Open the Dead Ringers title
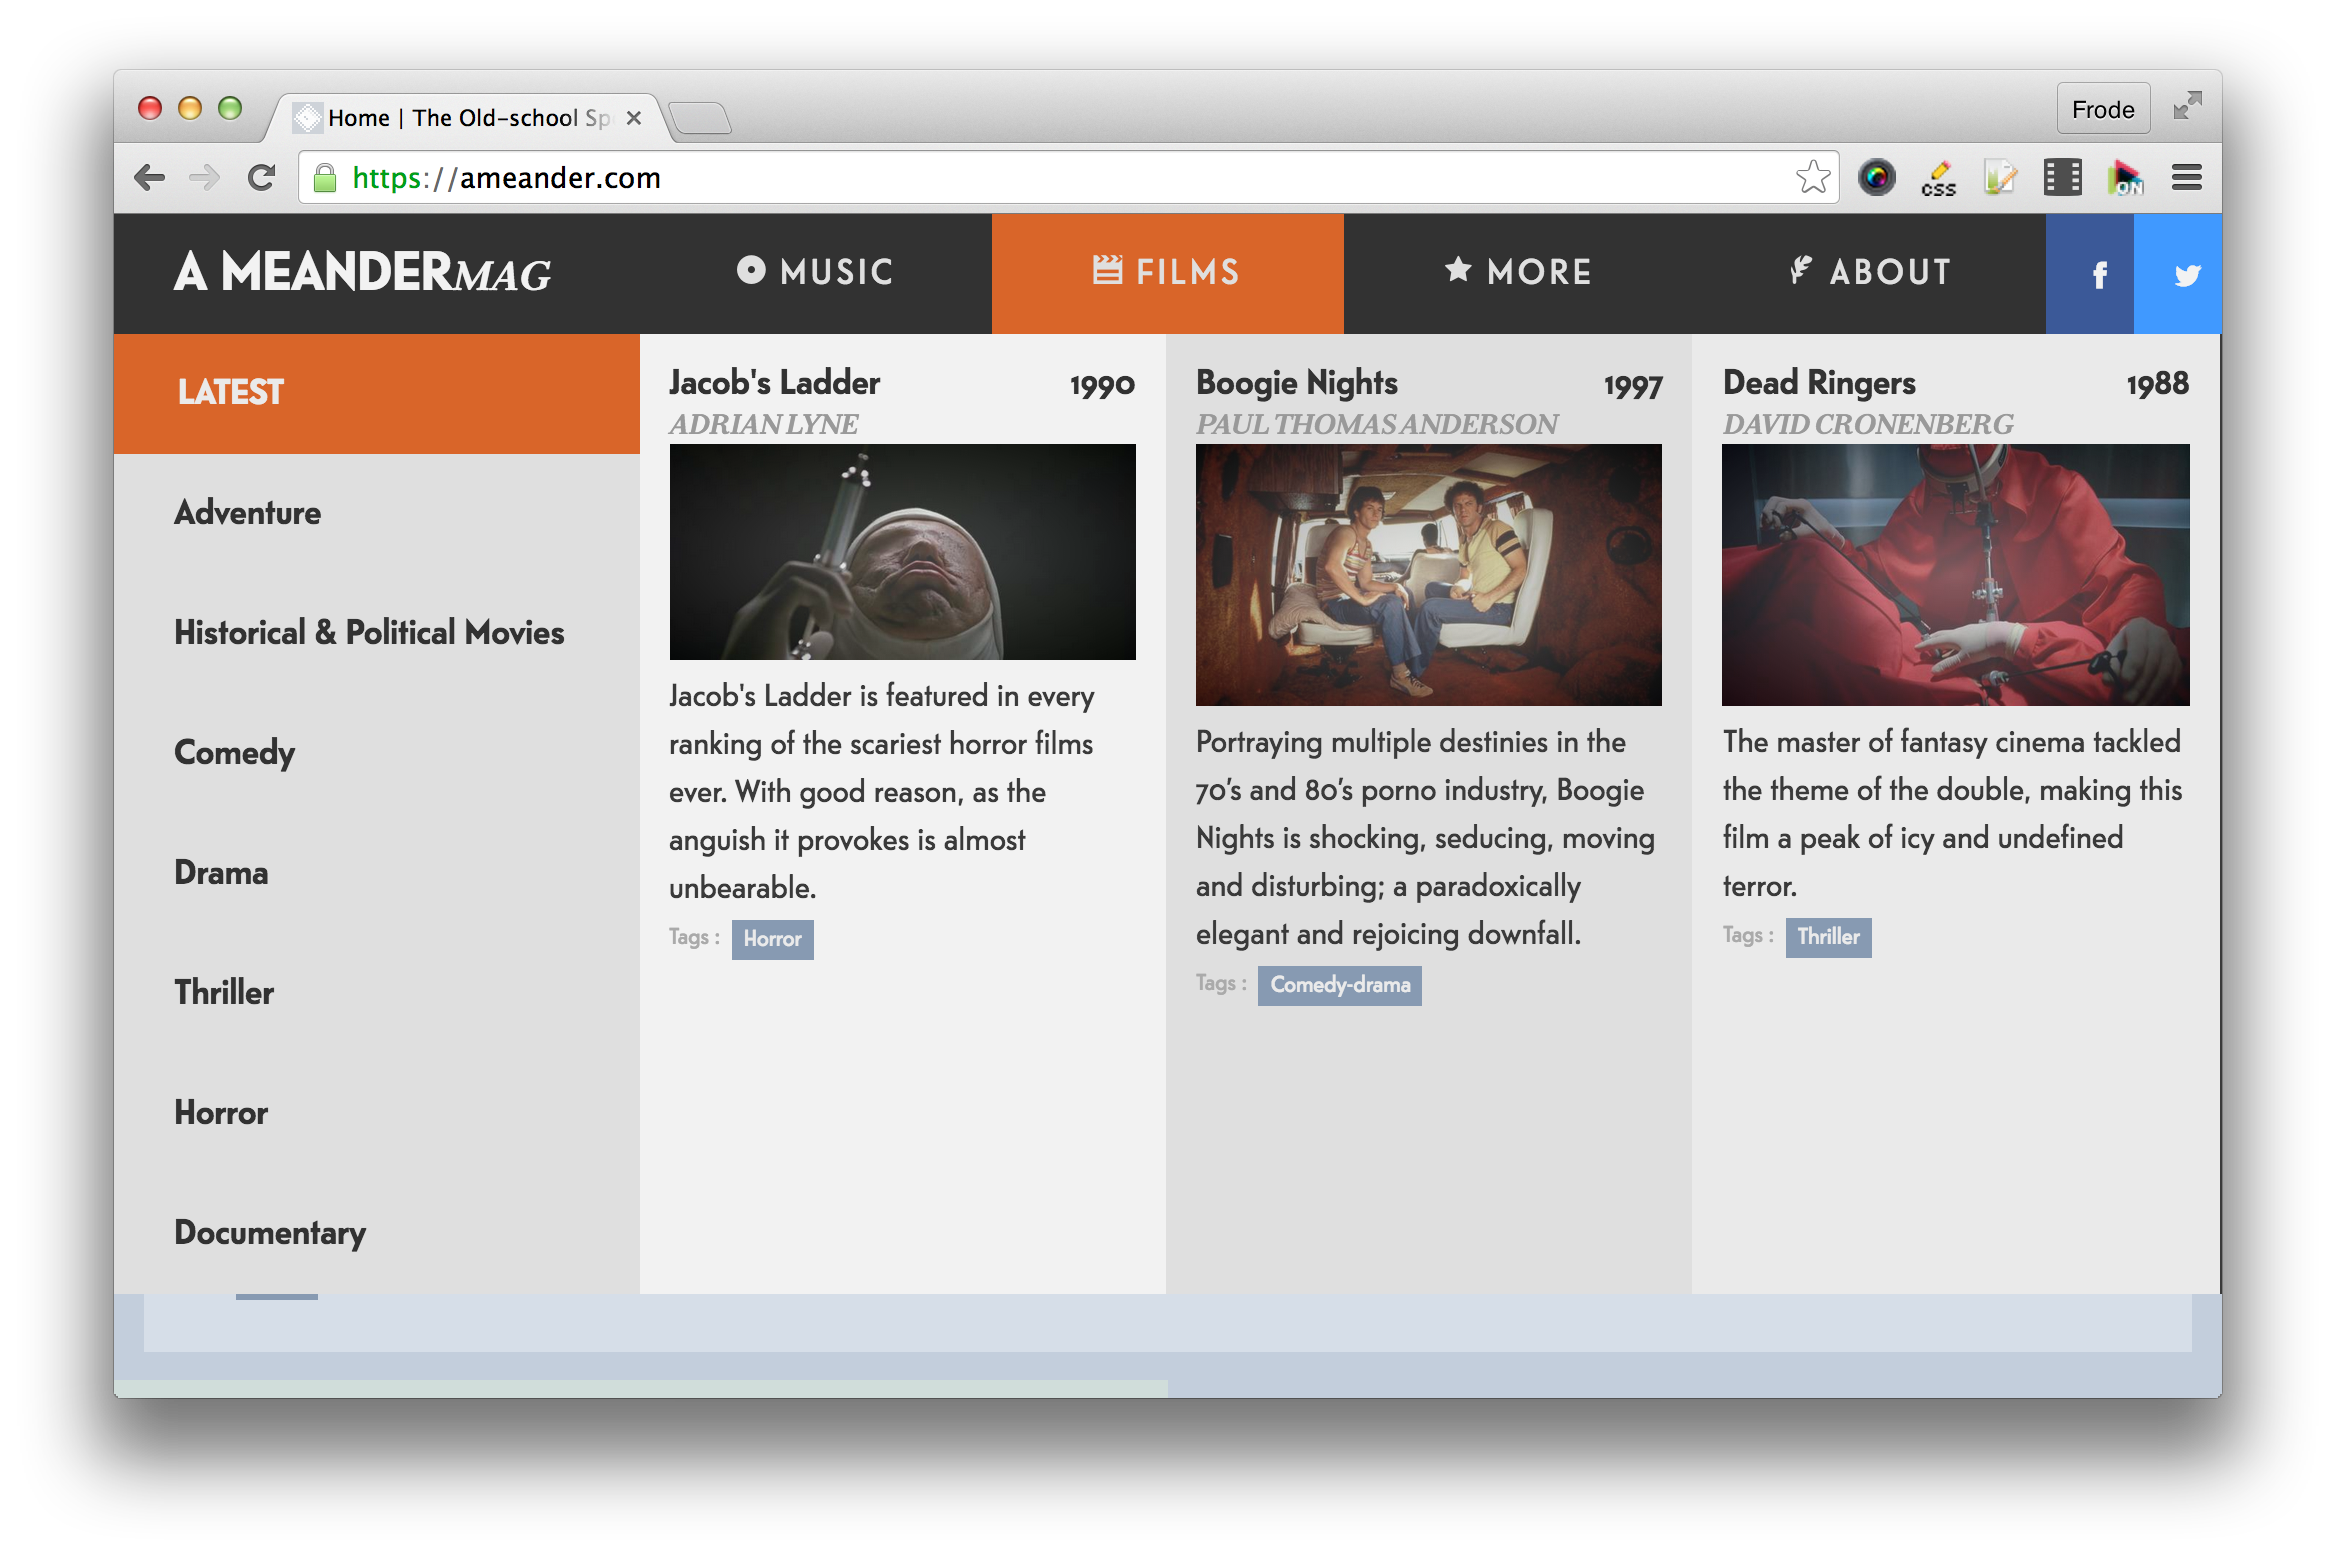The width and height of the screenshot is (2336, 1556). tap(1819, 383)
